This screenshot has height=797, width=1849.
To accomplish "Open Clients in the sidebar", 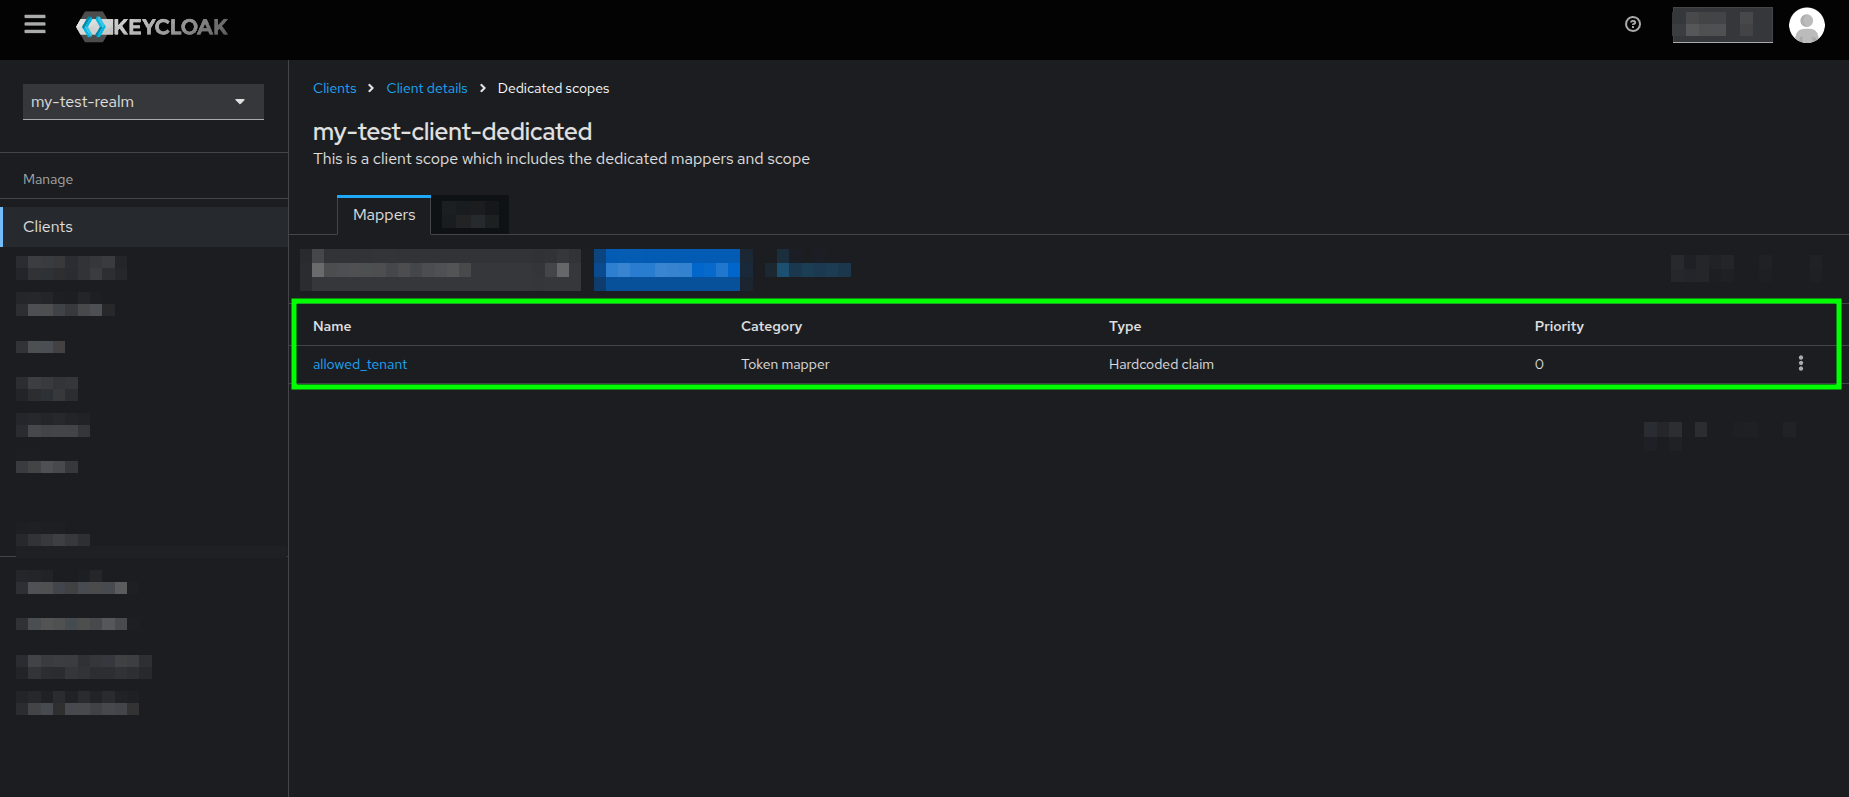I will (x=144, y=227).
